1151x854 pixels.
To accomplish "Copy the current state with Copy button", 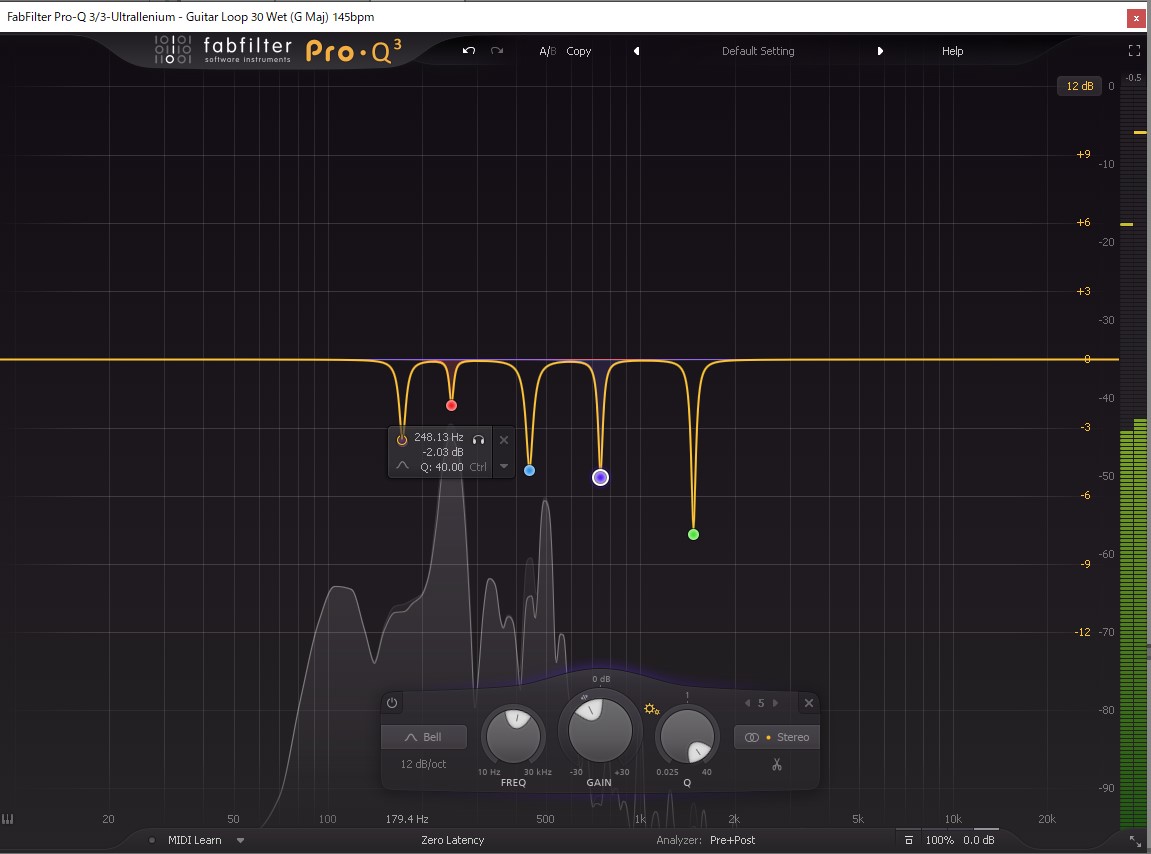I will pyautogui.click(x=578, y=51).
